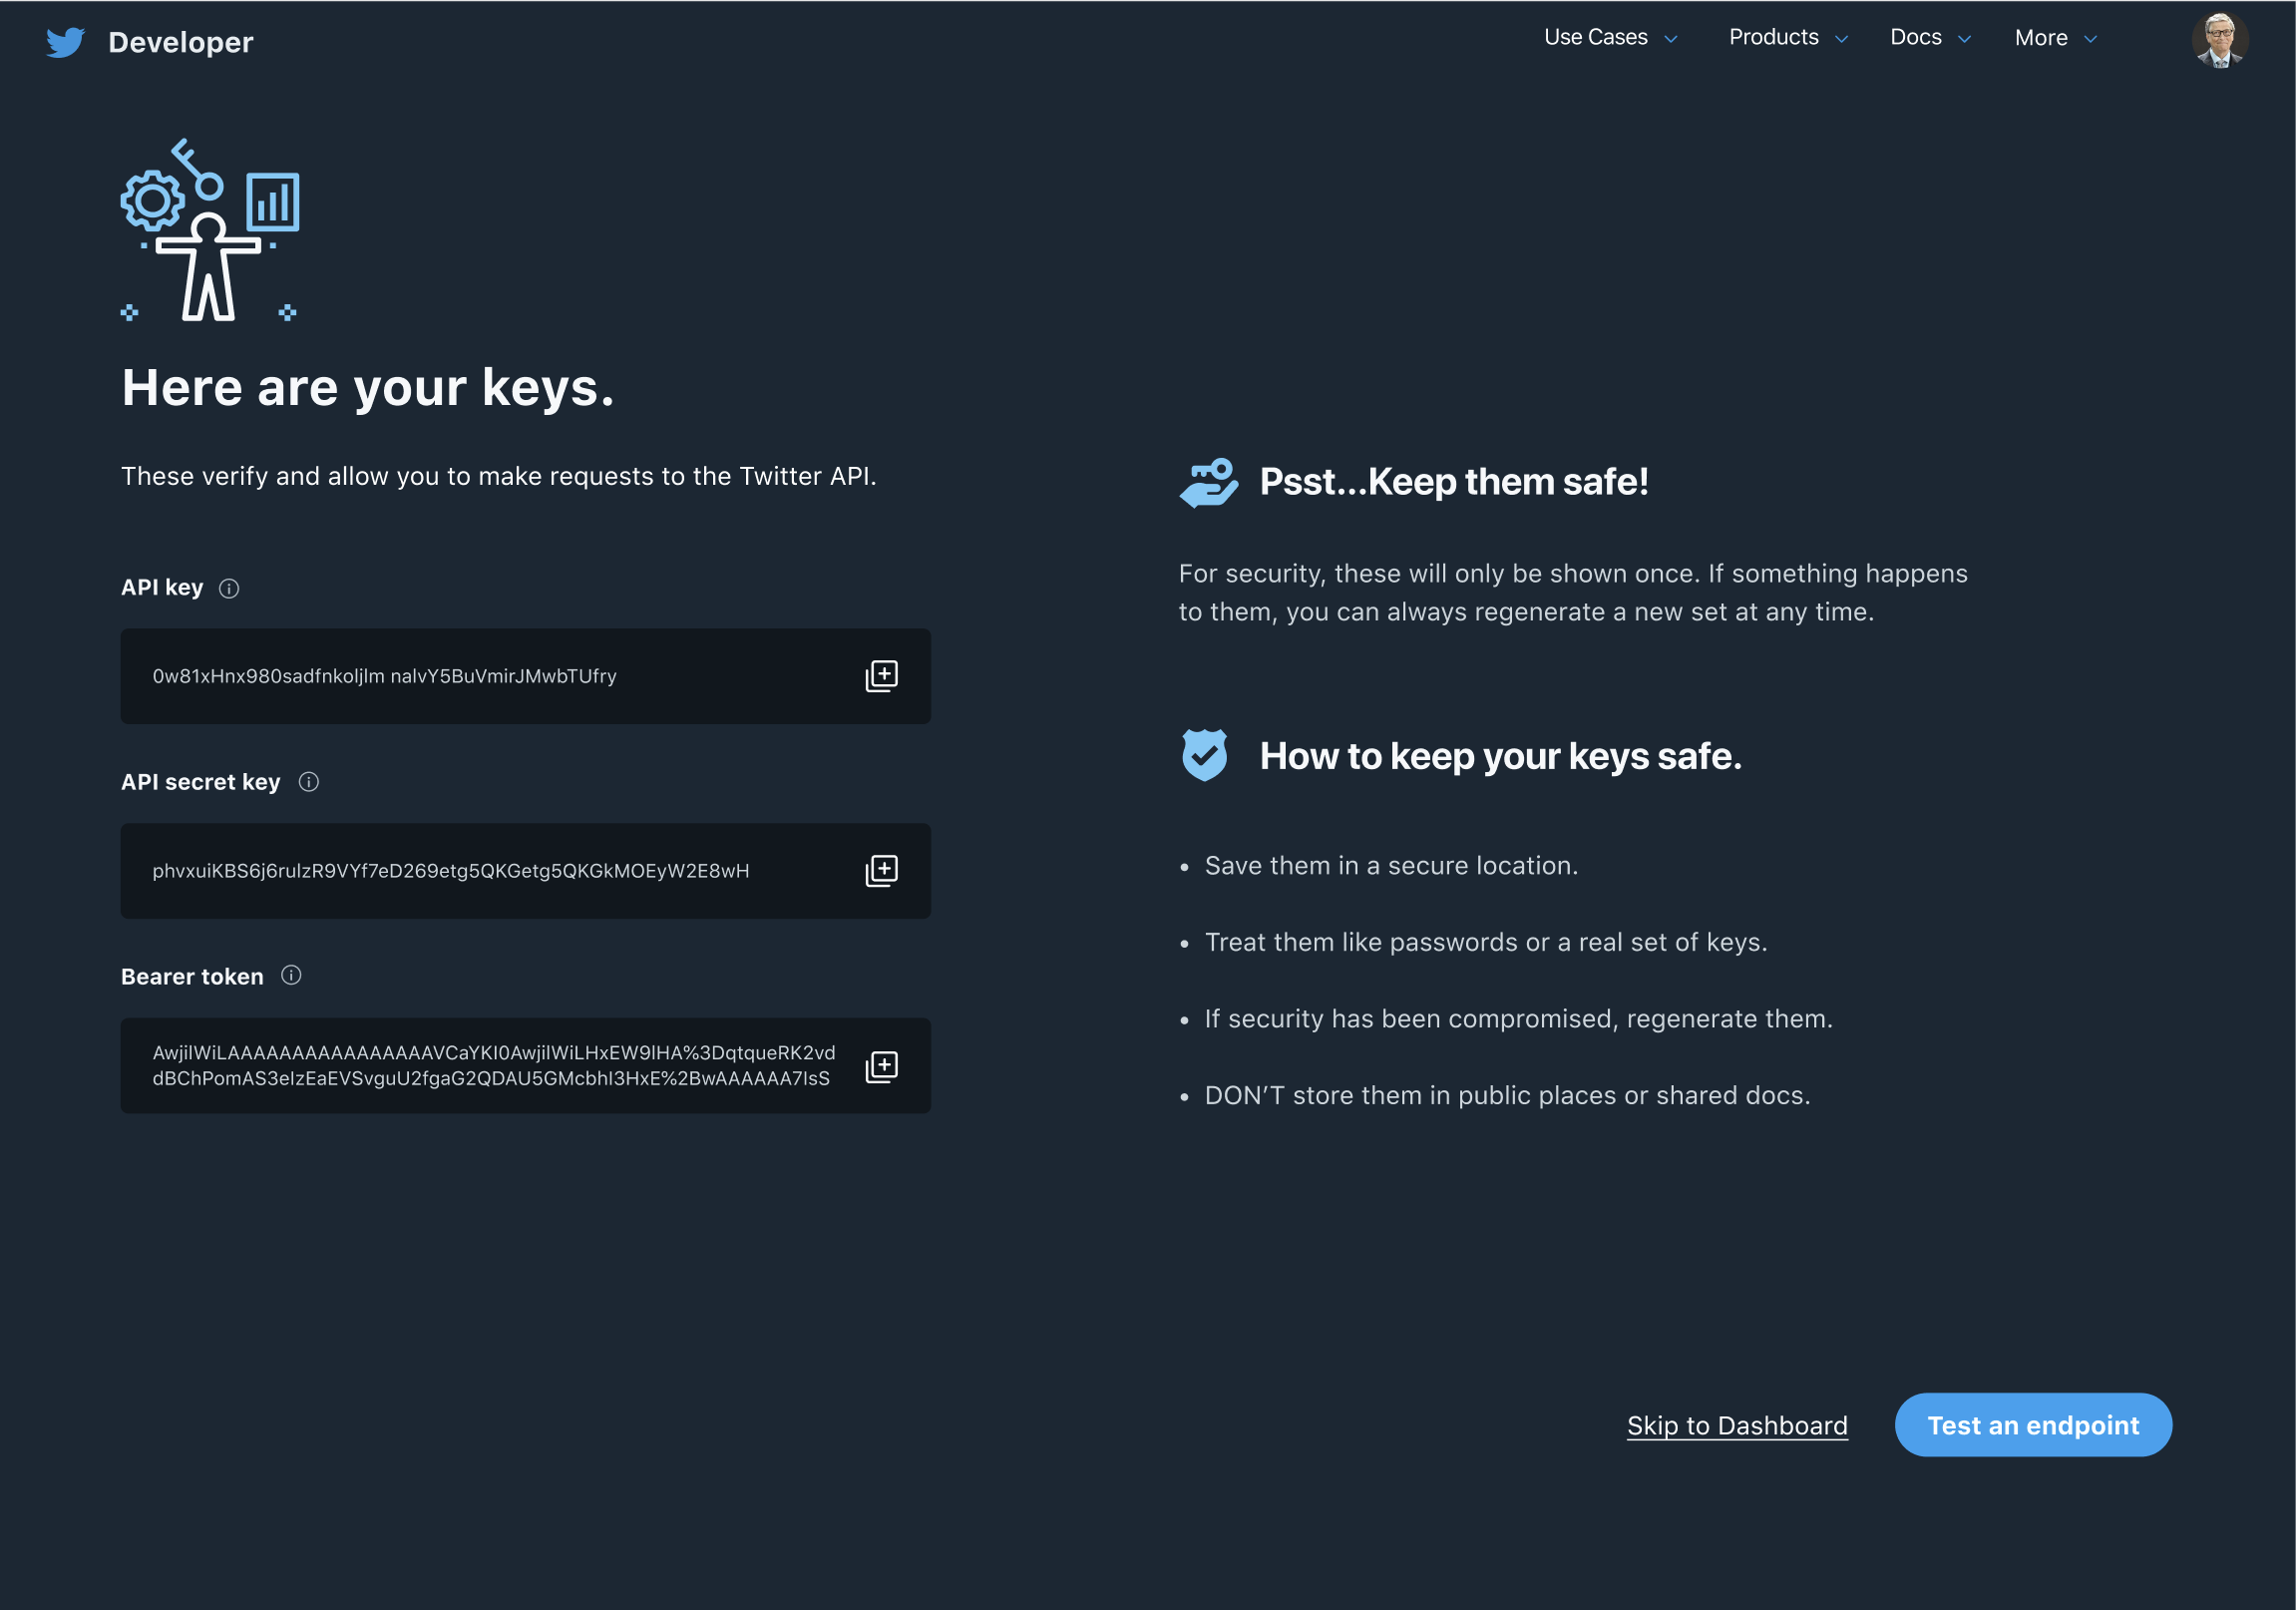The image size is (2296, 1610).
Task: Click 'How to keep your keys safe.' heading
Action: (1501, 757)
